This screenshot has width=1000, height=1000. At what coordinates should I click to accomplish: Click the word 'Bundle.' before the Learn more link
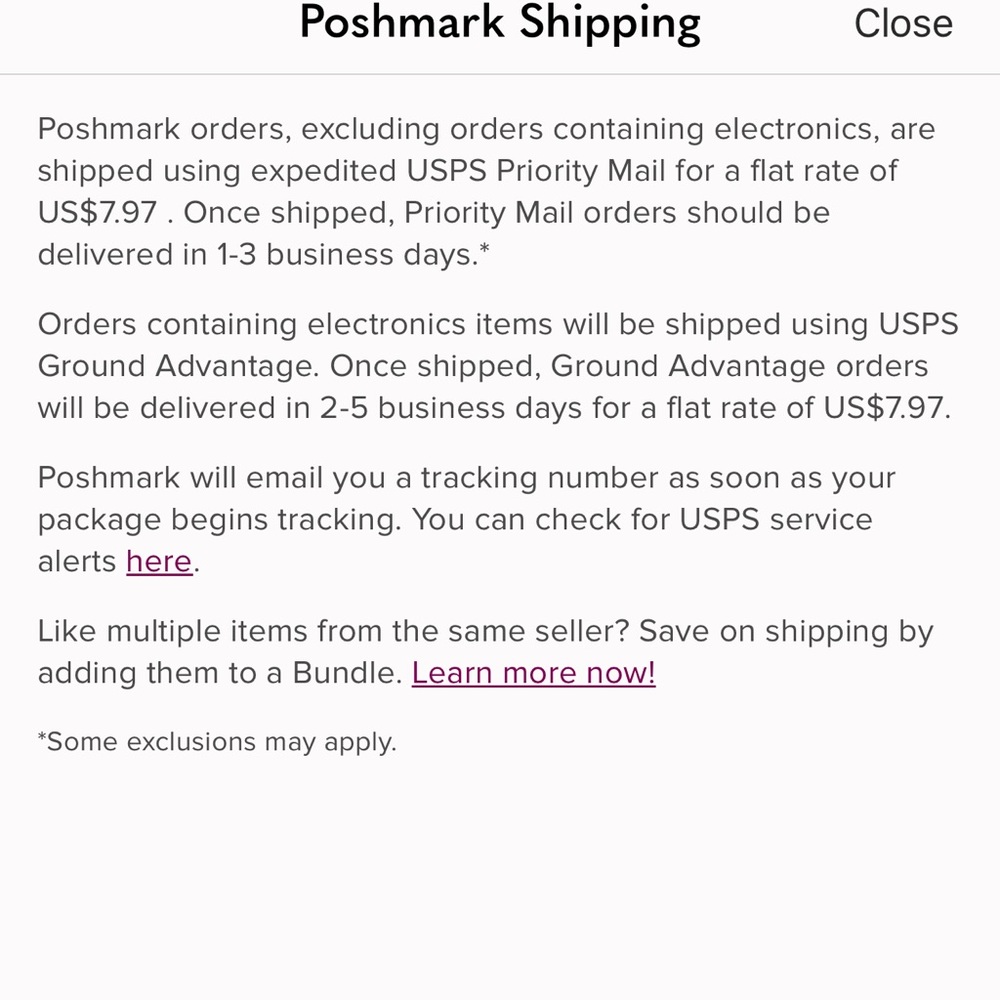click(x=347, y=673)
